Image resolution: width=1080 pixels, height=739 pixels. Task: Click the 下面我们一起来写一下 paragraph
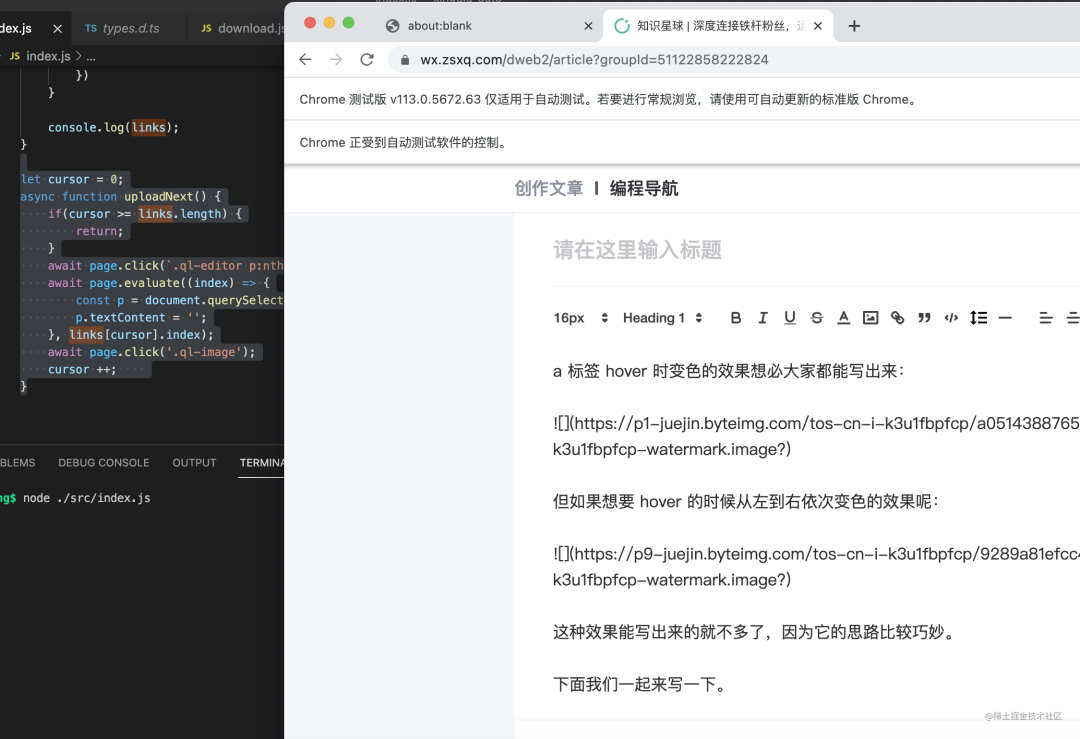[640, 685]
